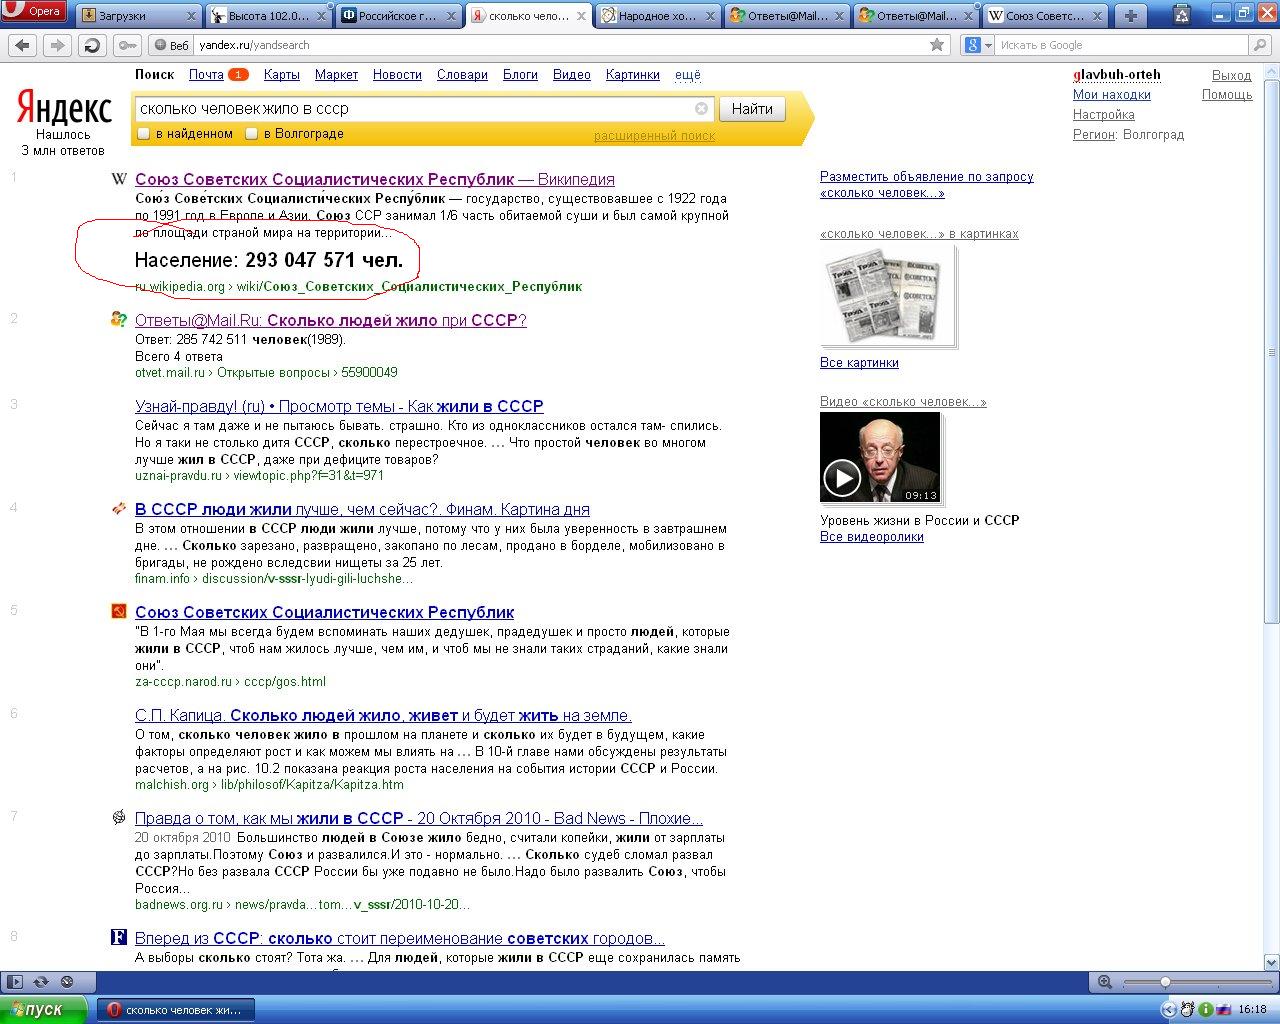Open a new tab with plus icon
Screen dimensions: 1280x1024
1131,15
